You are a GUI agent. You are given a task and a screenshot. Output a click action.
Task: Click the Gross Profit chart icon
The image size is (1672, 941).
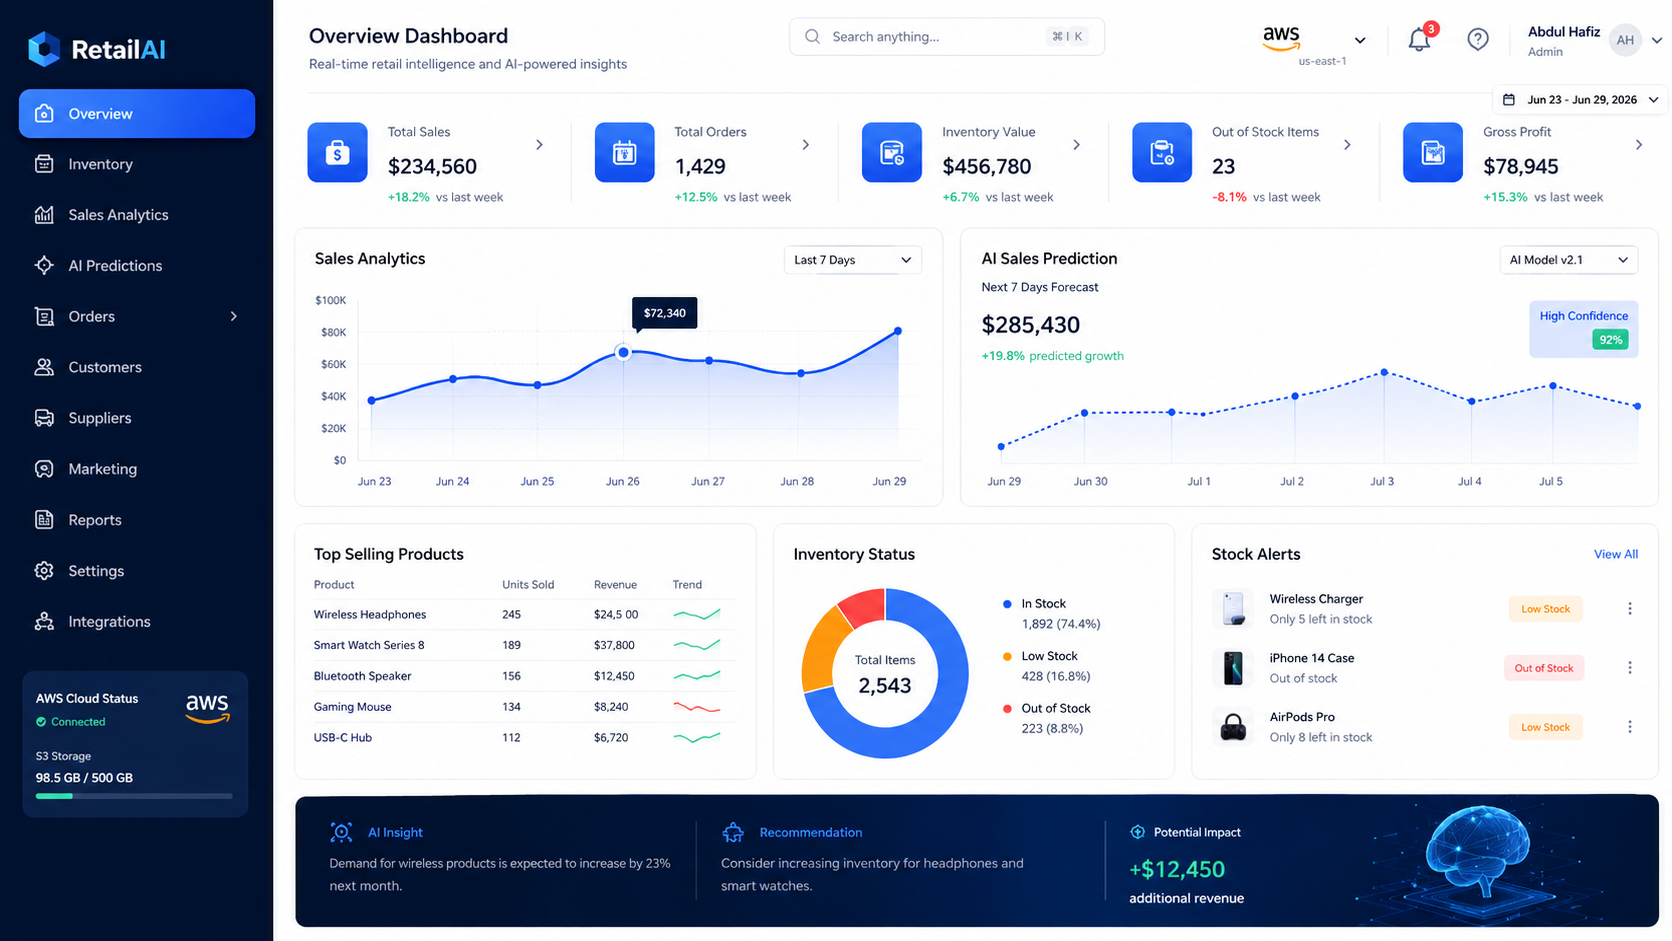coord(1432,152)
